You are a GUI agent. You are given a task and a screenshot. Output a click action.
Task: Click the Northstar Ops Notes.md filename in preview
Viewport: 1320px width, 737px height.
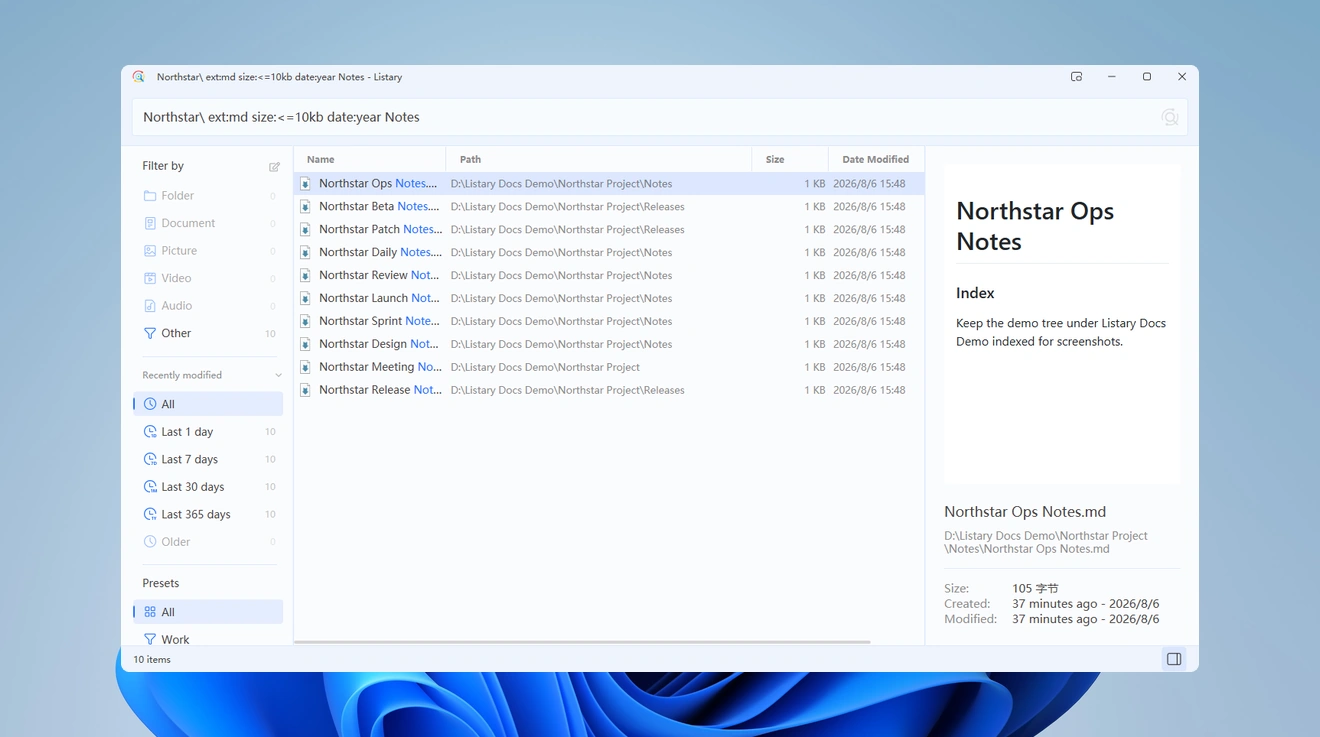(x=1025, y=512)
